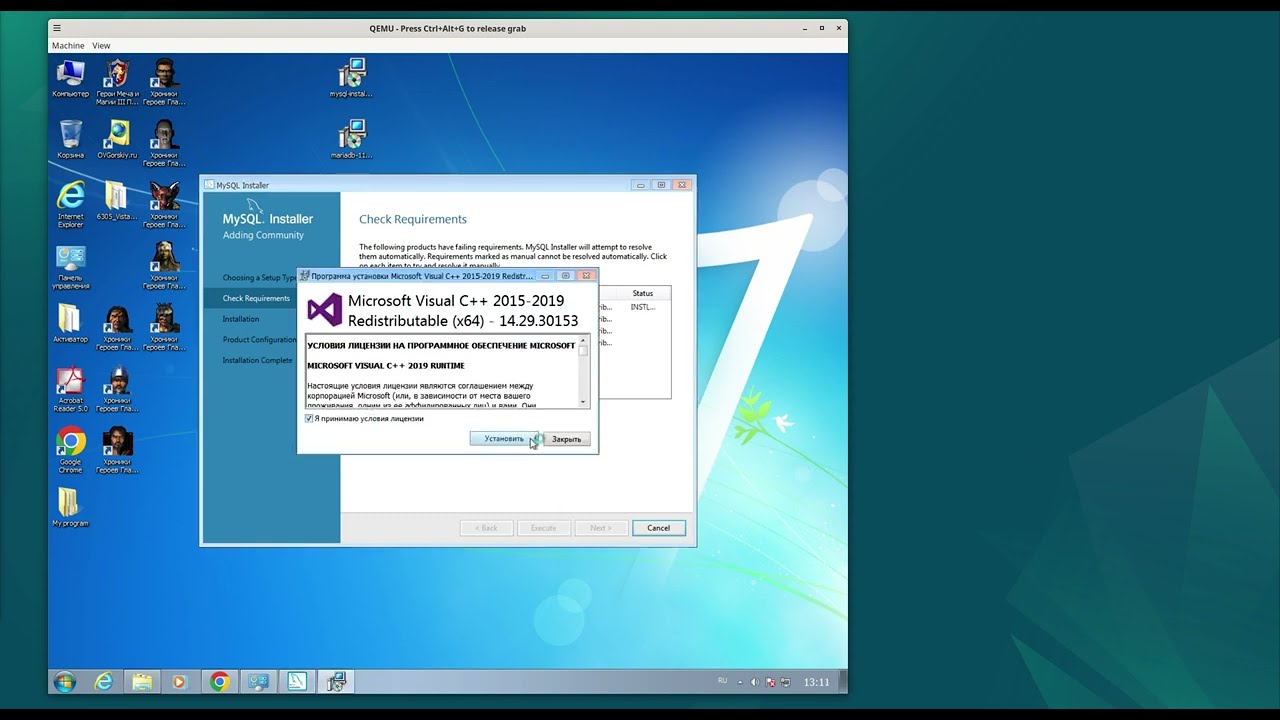1280x720 pixels.
Task: Select the mysql-instal... setup file icon
Action: pyautogui.click(x=351, y=79)
